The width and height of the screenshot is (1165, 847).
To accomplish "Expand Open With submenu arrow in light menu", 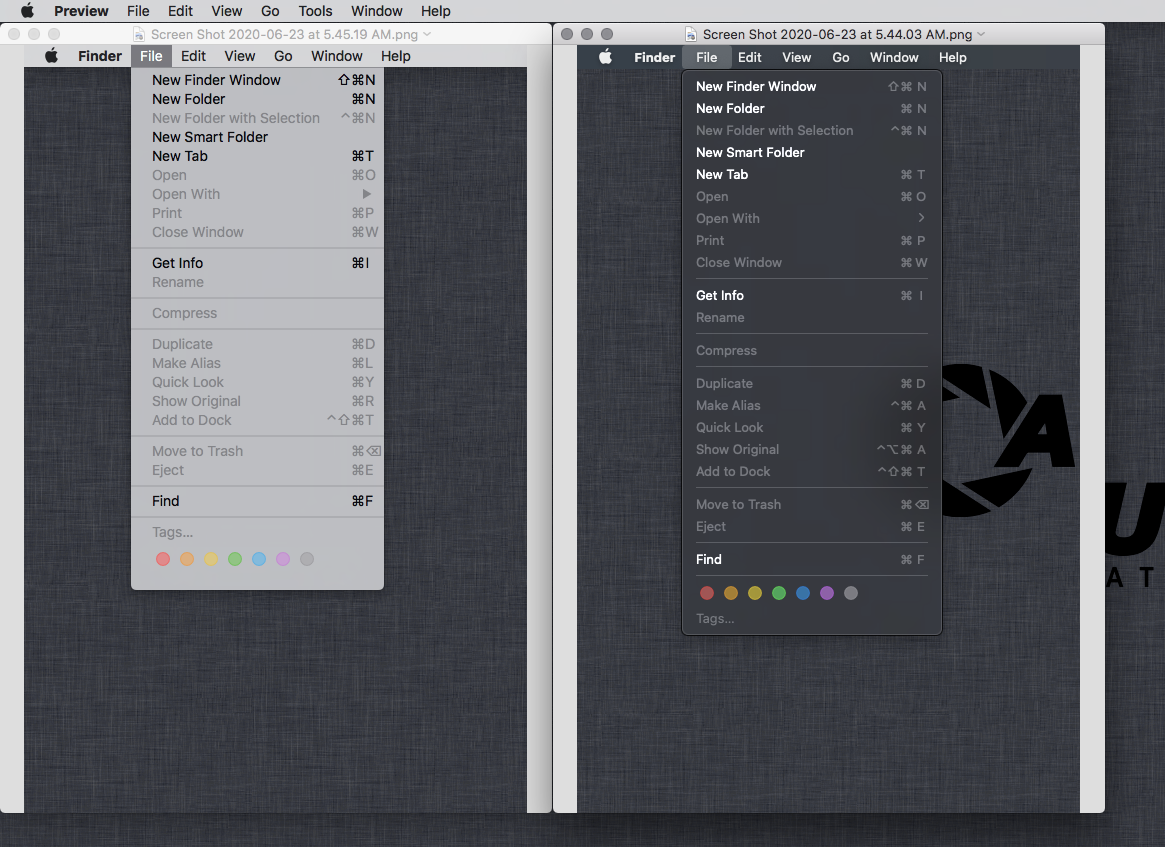I will coord(367,194).
